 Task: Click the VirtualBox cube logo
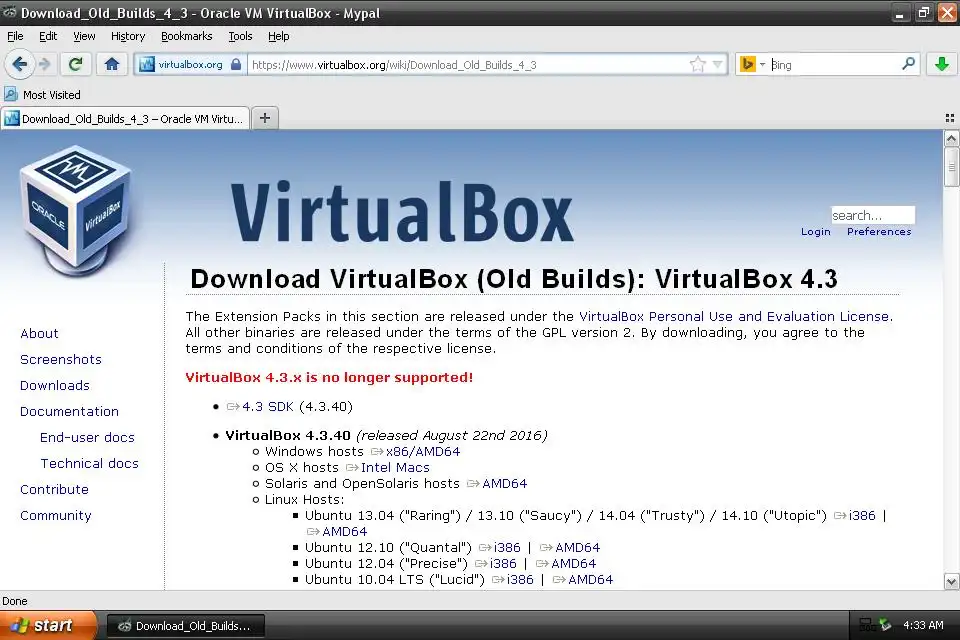tap(77, 210)
